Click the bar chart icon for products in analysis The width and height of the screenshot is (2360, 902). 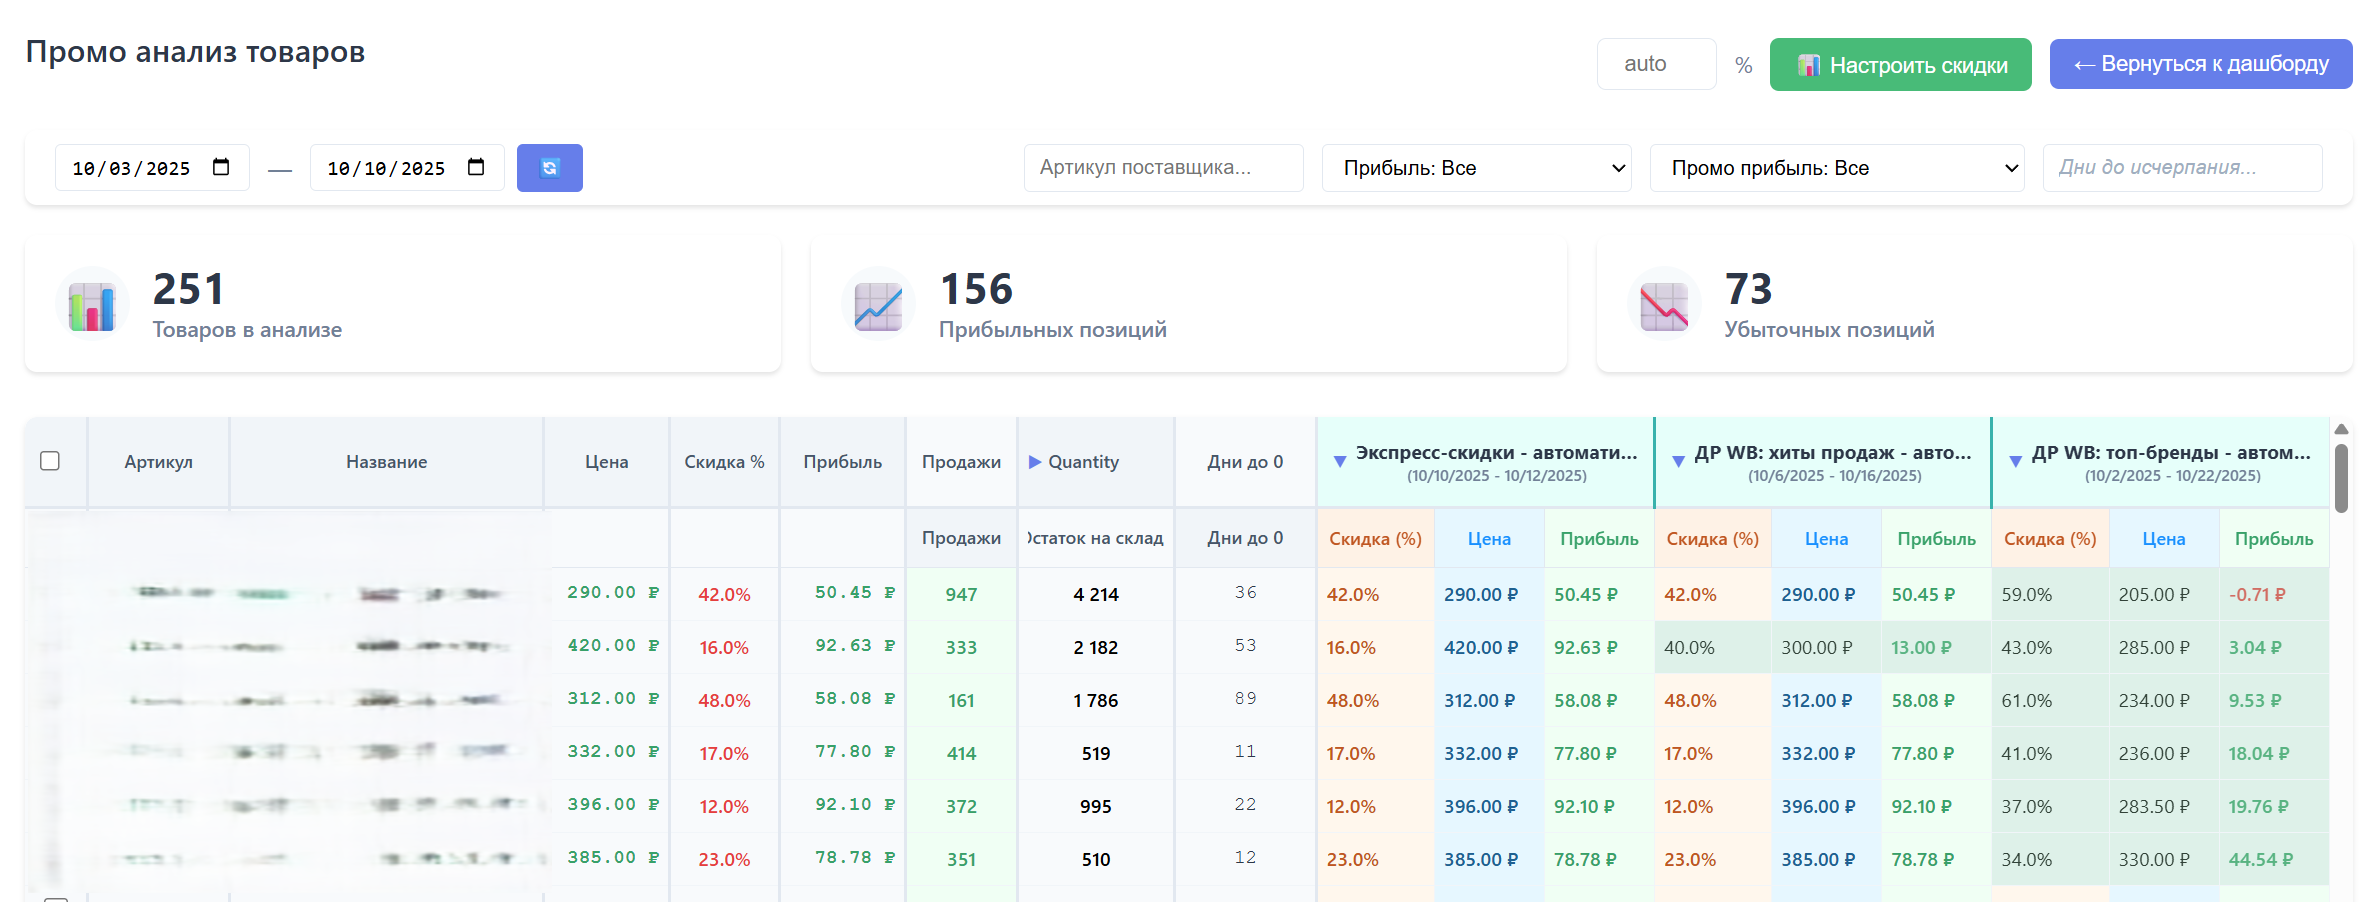92,304
